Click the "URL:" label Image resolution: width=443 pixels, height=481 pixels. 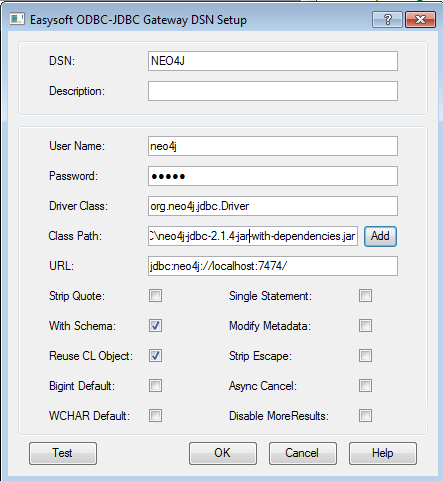(61, 266)
